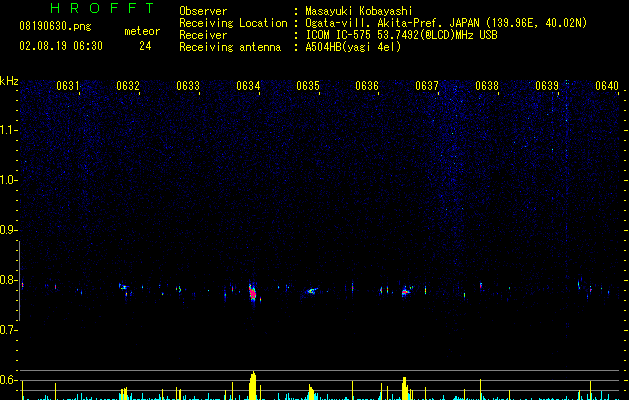Screen dimensions: 629x400
Task: Click the Receiving antenna label
Action: (230, 47)
